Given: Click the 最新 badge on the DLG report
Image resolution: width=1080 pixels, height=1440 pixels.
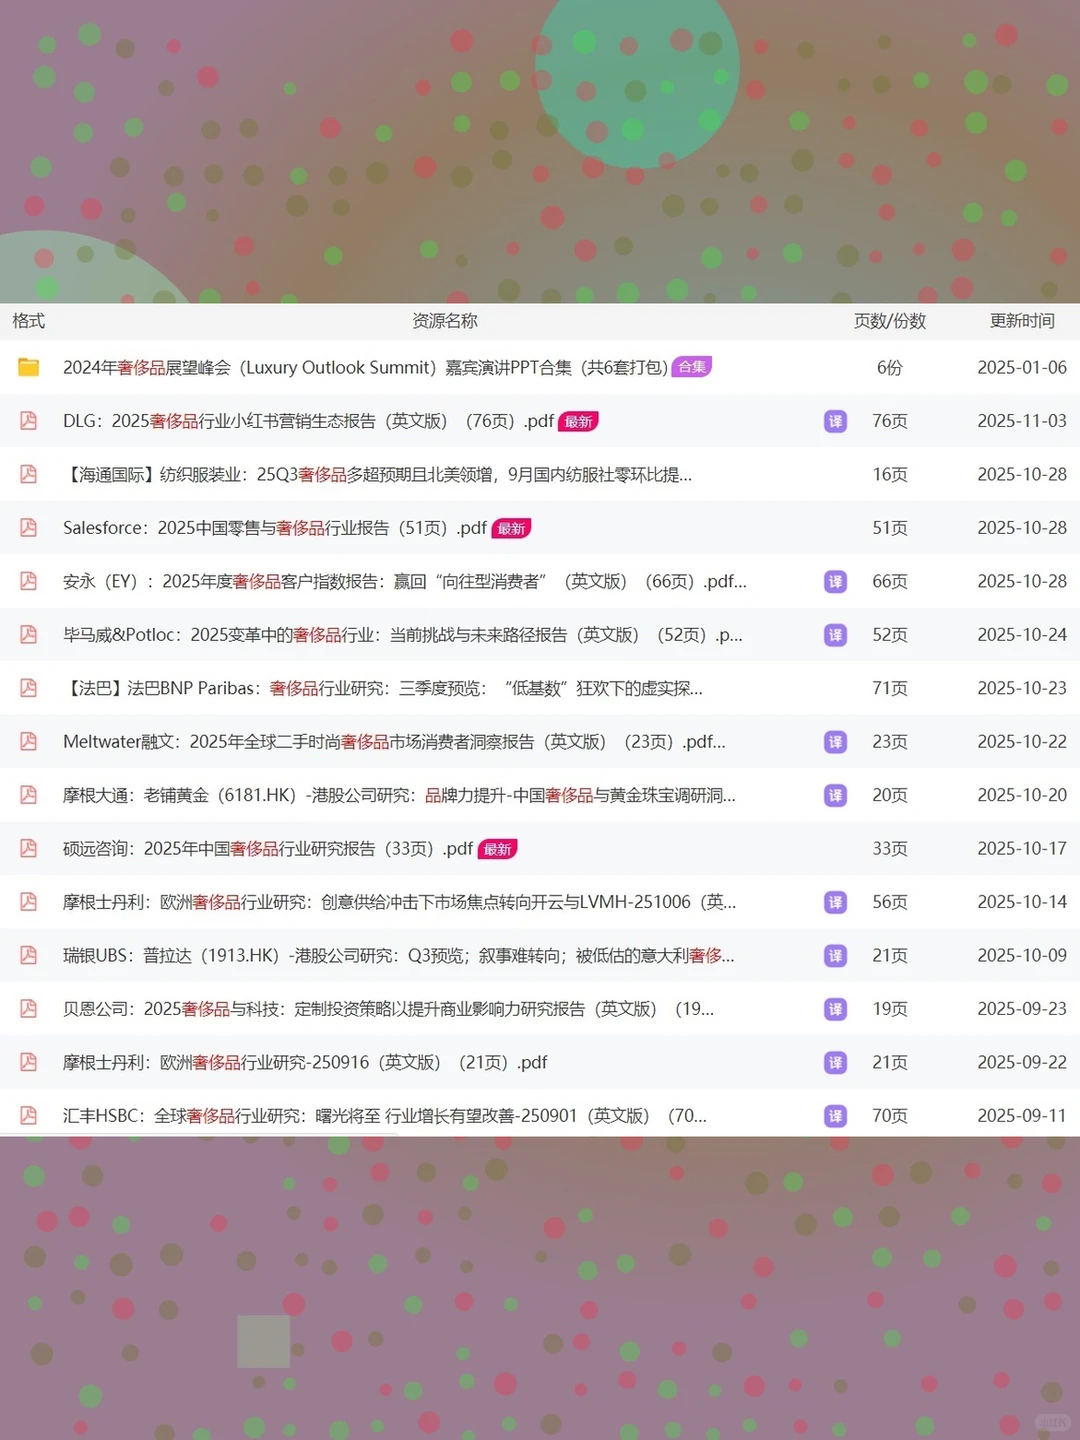Looking at the screenshot, I should coord(578,421).
